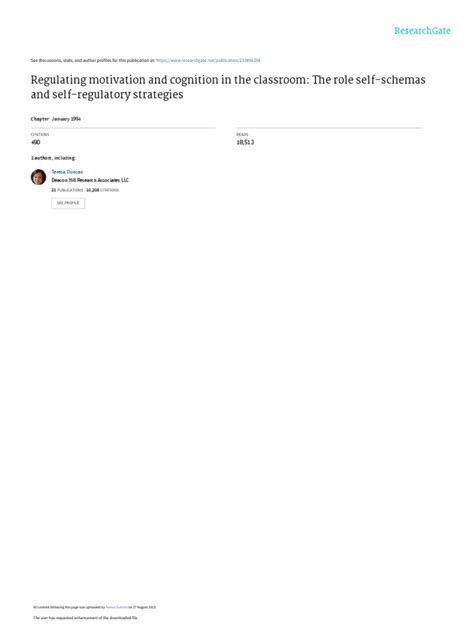This screenshot has height=632, width=474.
Task: Click the author name Teresa Duncan
Action: pyautogui.click(x=67, y=172)
